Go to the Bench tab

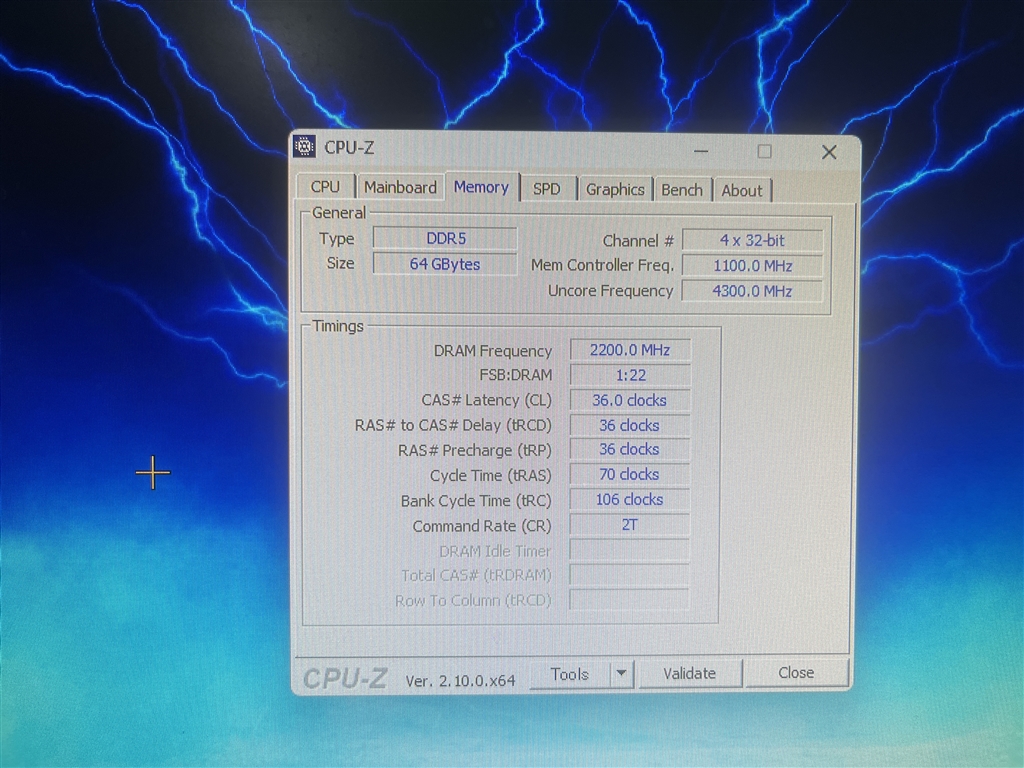[682, 190]
